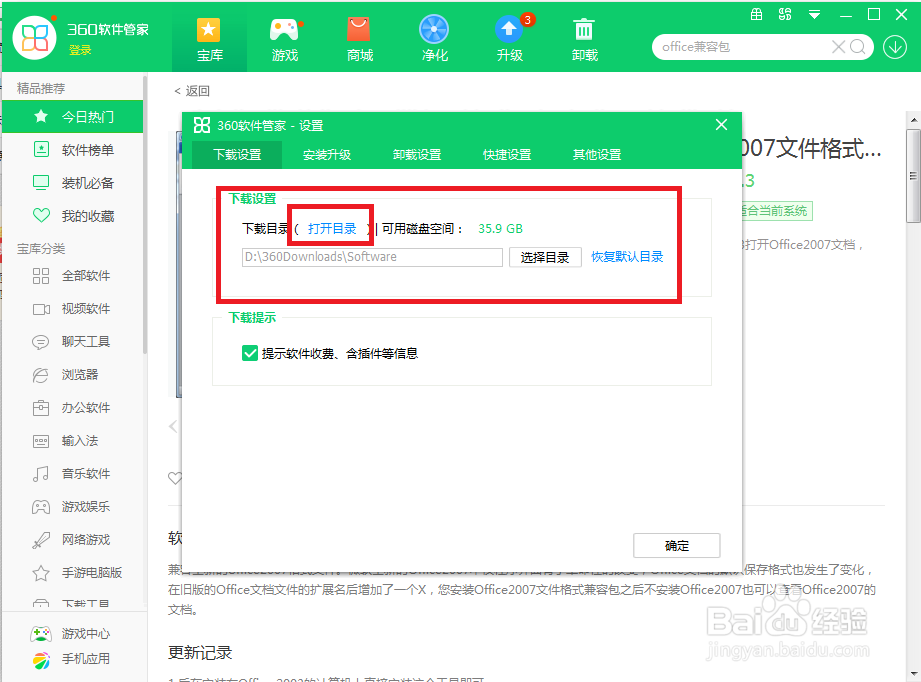Switch to 安装升级 tab
The width and height of the screenshot is (921, 682).
[x=327, y=154]
